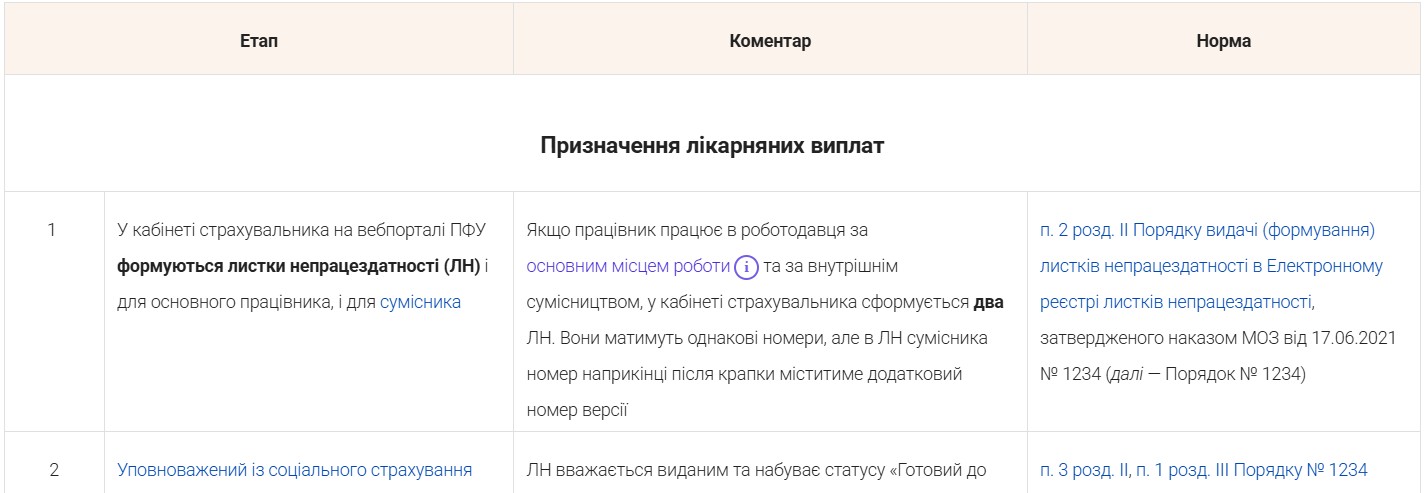This screenshot has width=1426, height=493.
Task: Open the сумісника link in step 1
Action: coord(420,302)
